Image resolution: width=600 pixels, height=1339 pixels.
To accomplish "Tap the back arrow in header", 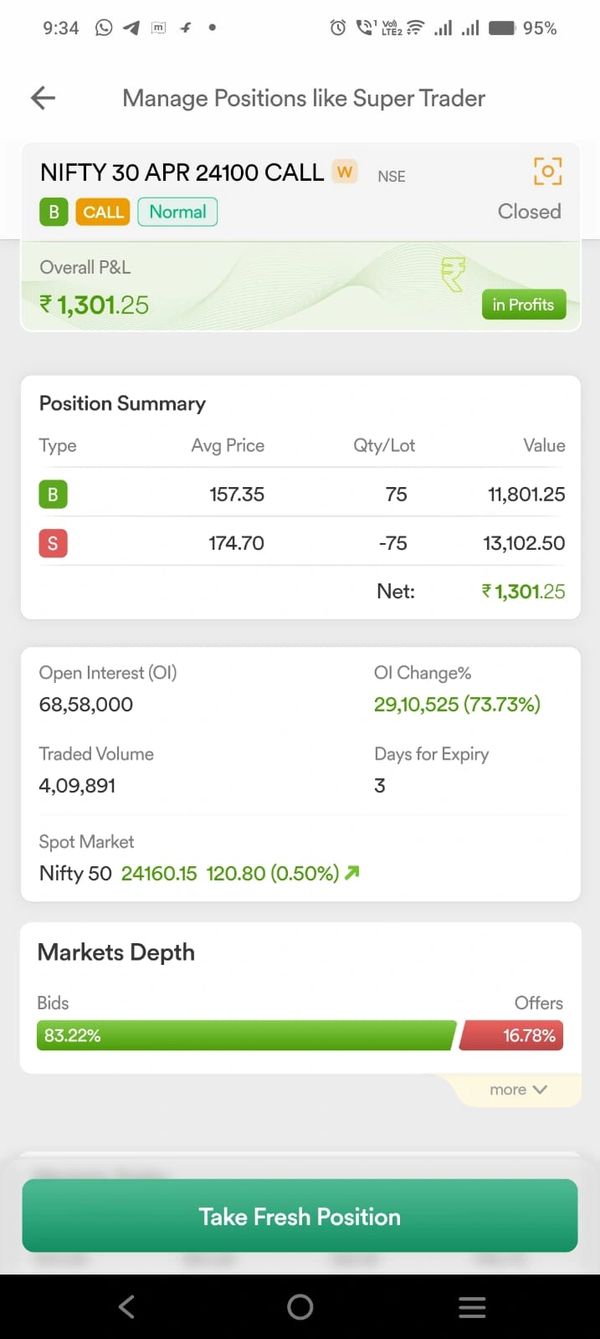I will (43, 98).
